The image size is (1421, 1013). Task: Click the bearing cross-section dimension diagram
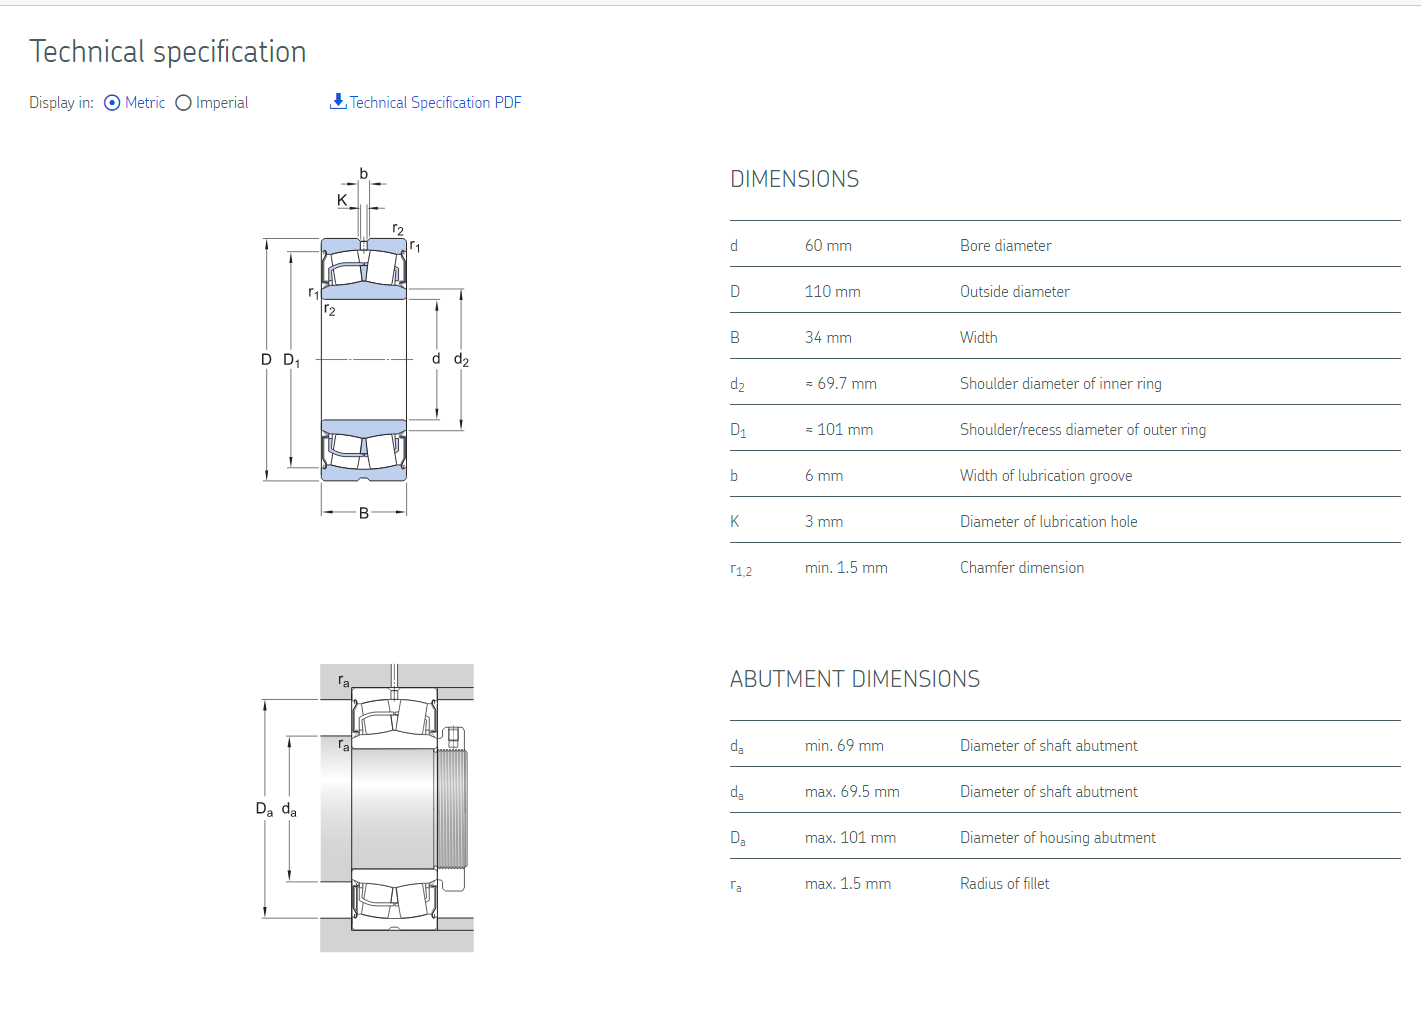(x=364, y=343)
